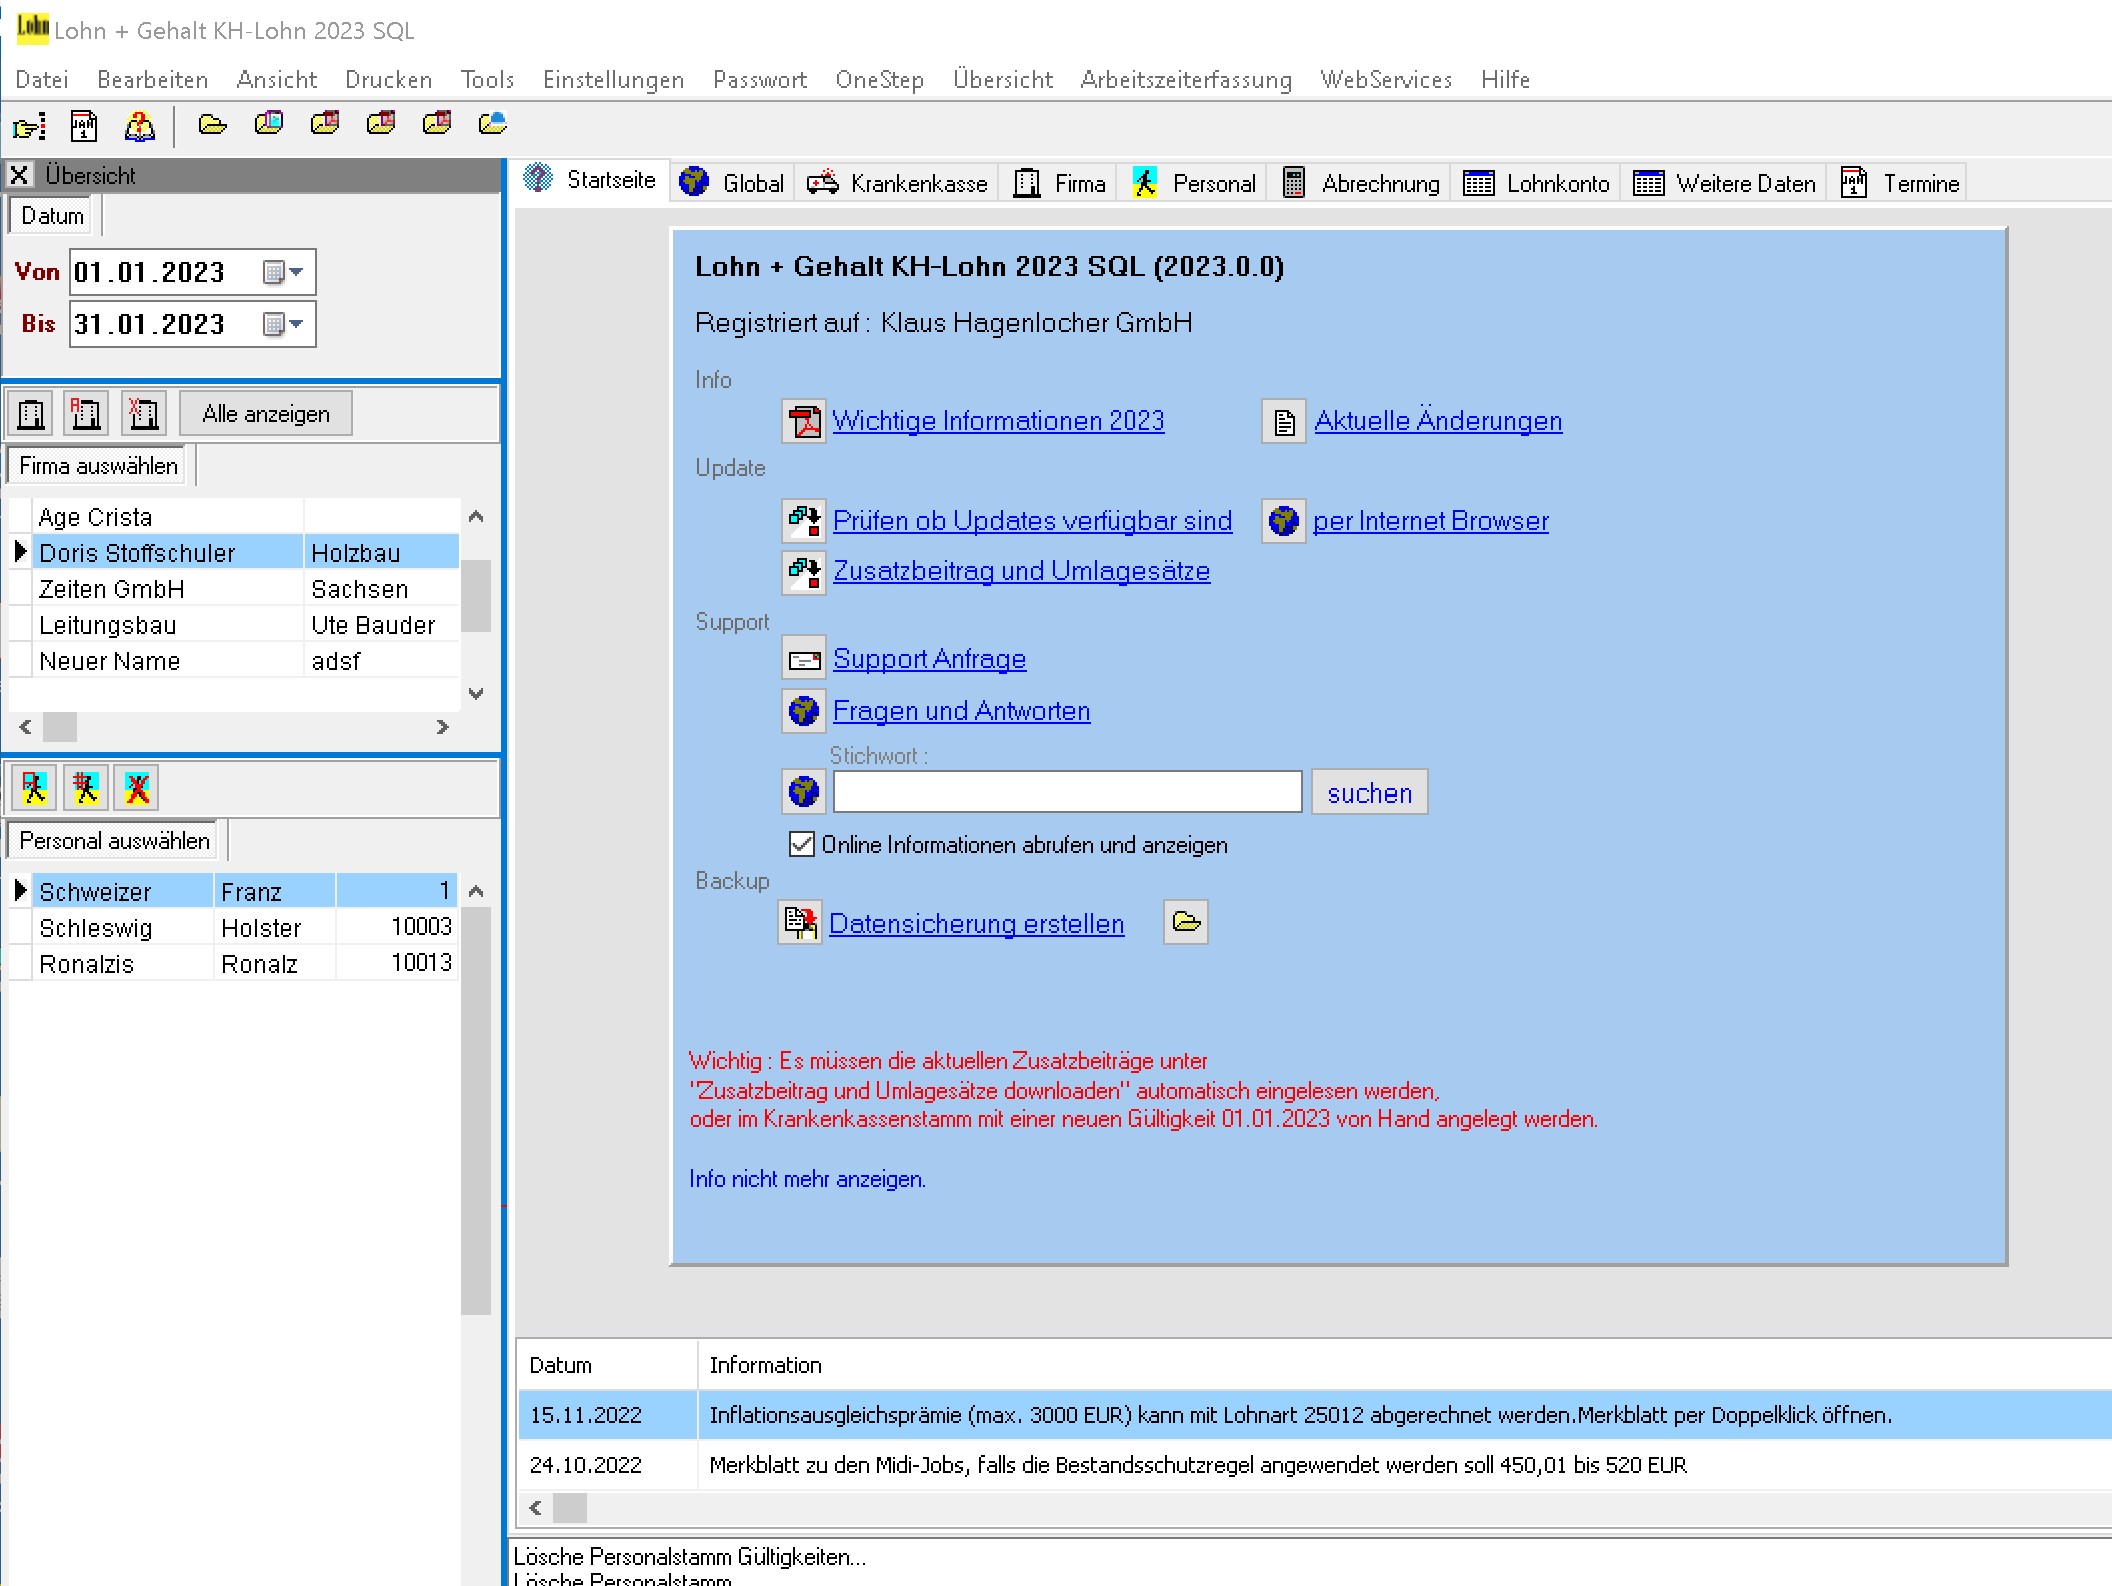Click scroll right arrow under Firma list
The width and height of the screenshot is (2112, 1586).
tap(442, 727)
